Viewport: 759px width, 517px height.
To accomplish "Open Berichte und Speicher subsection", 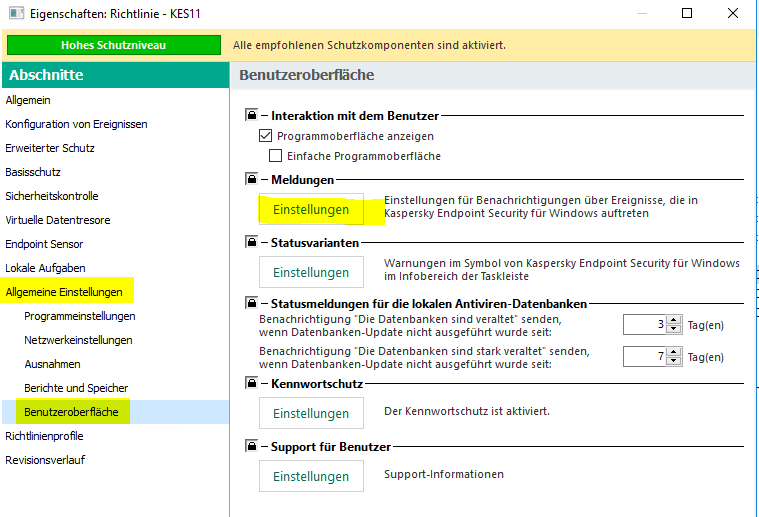I will (x=76, y=388).
